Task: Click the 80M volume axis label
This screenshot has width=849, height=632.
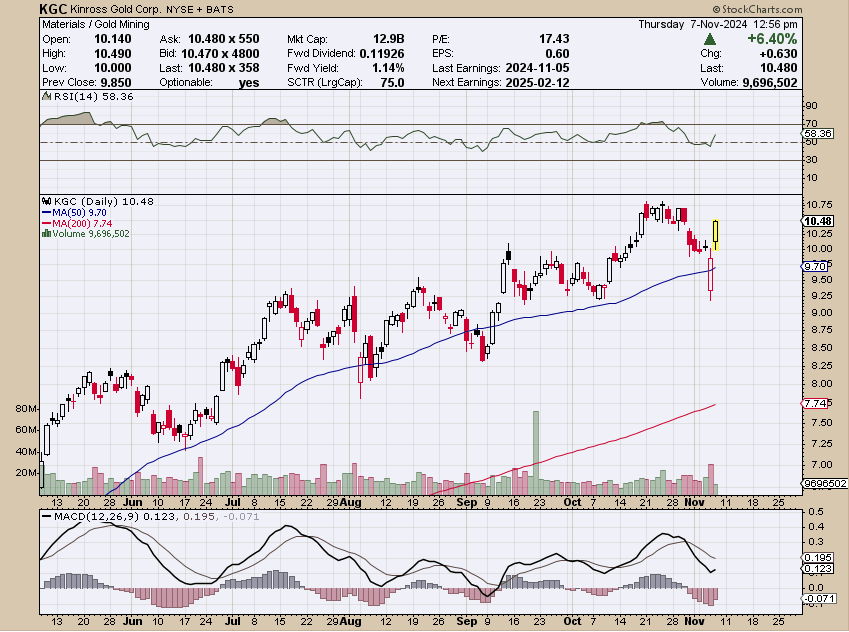Action: (x=26, y=409)
